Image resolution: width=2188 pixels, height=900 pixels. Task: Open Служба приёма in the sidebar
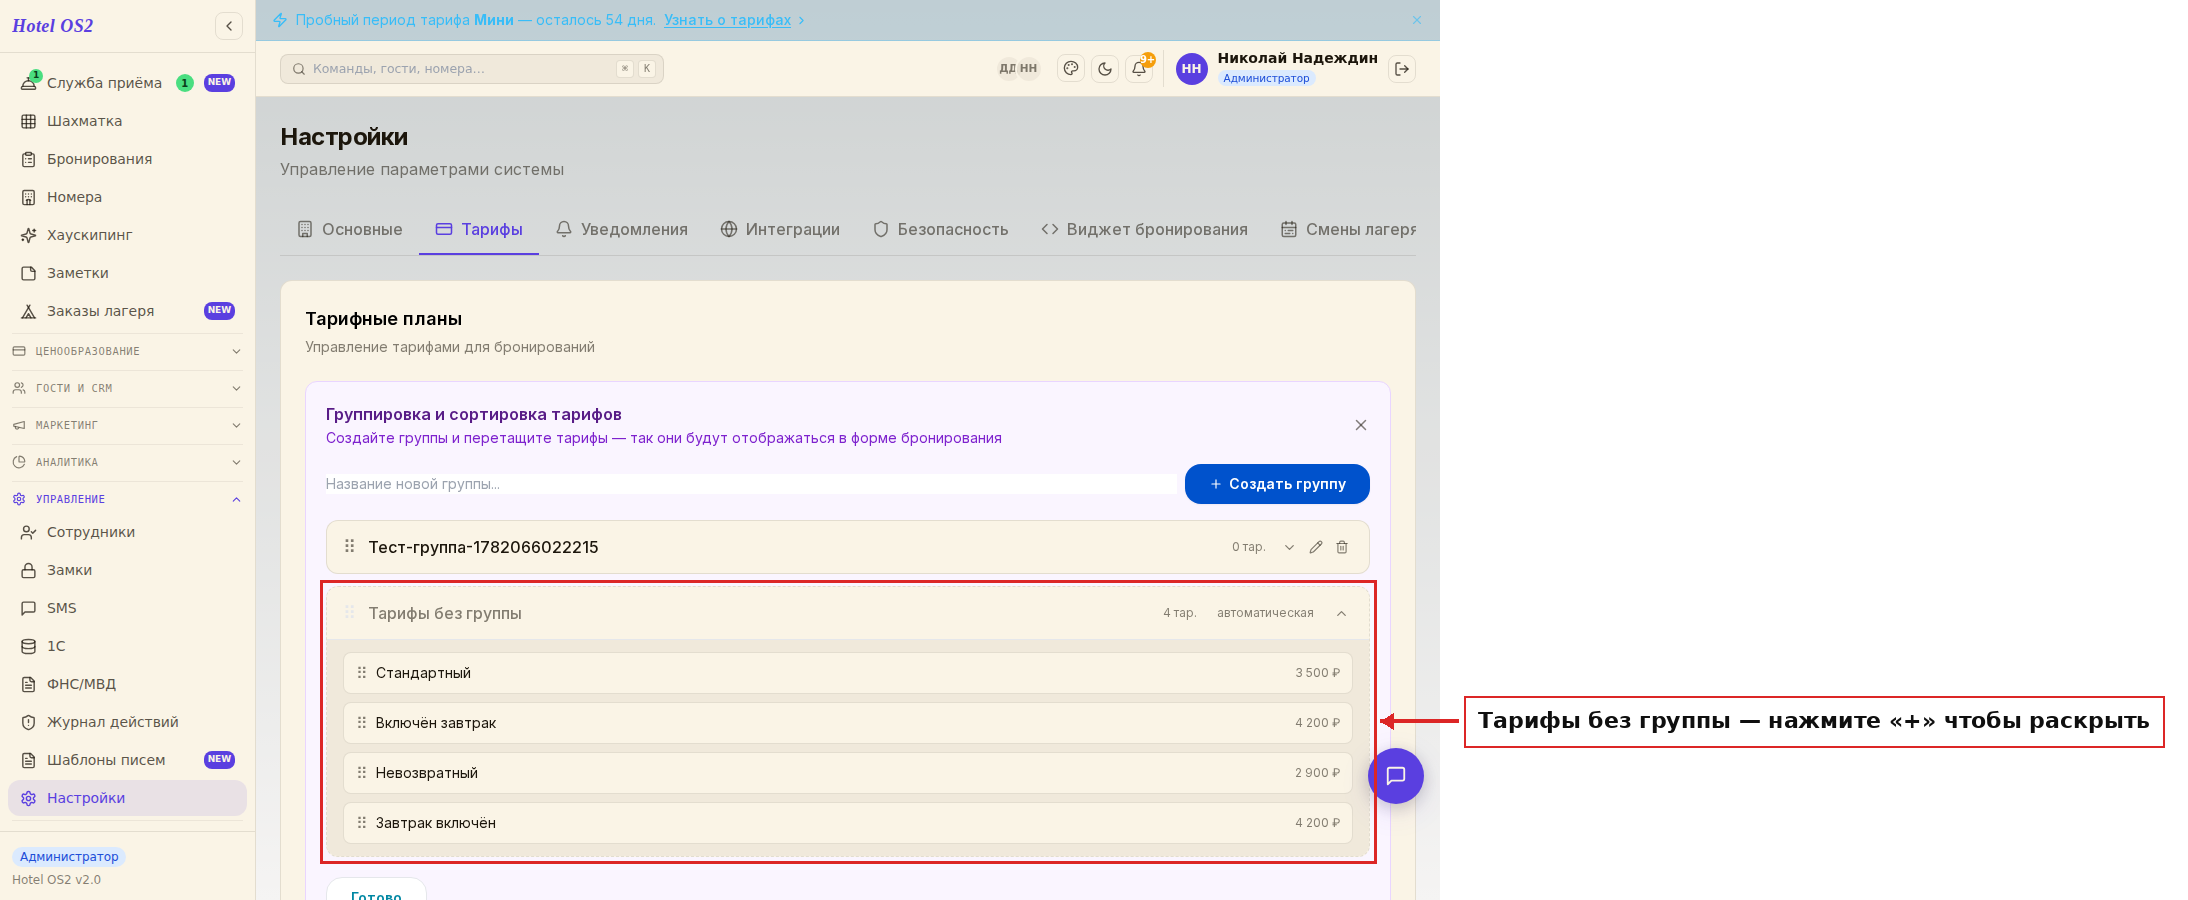[127, 83]
